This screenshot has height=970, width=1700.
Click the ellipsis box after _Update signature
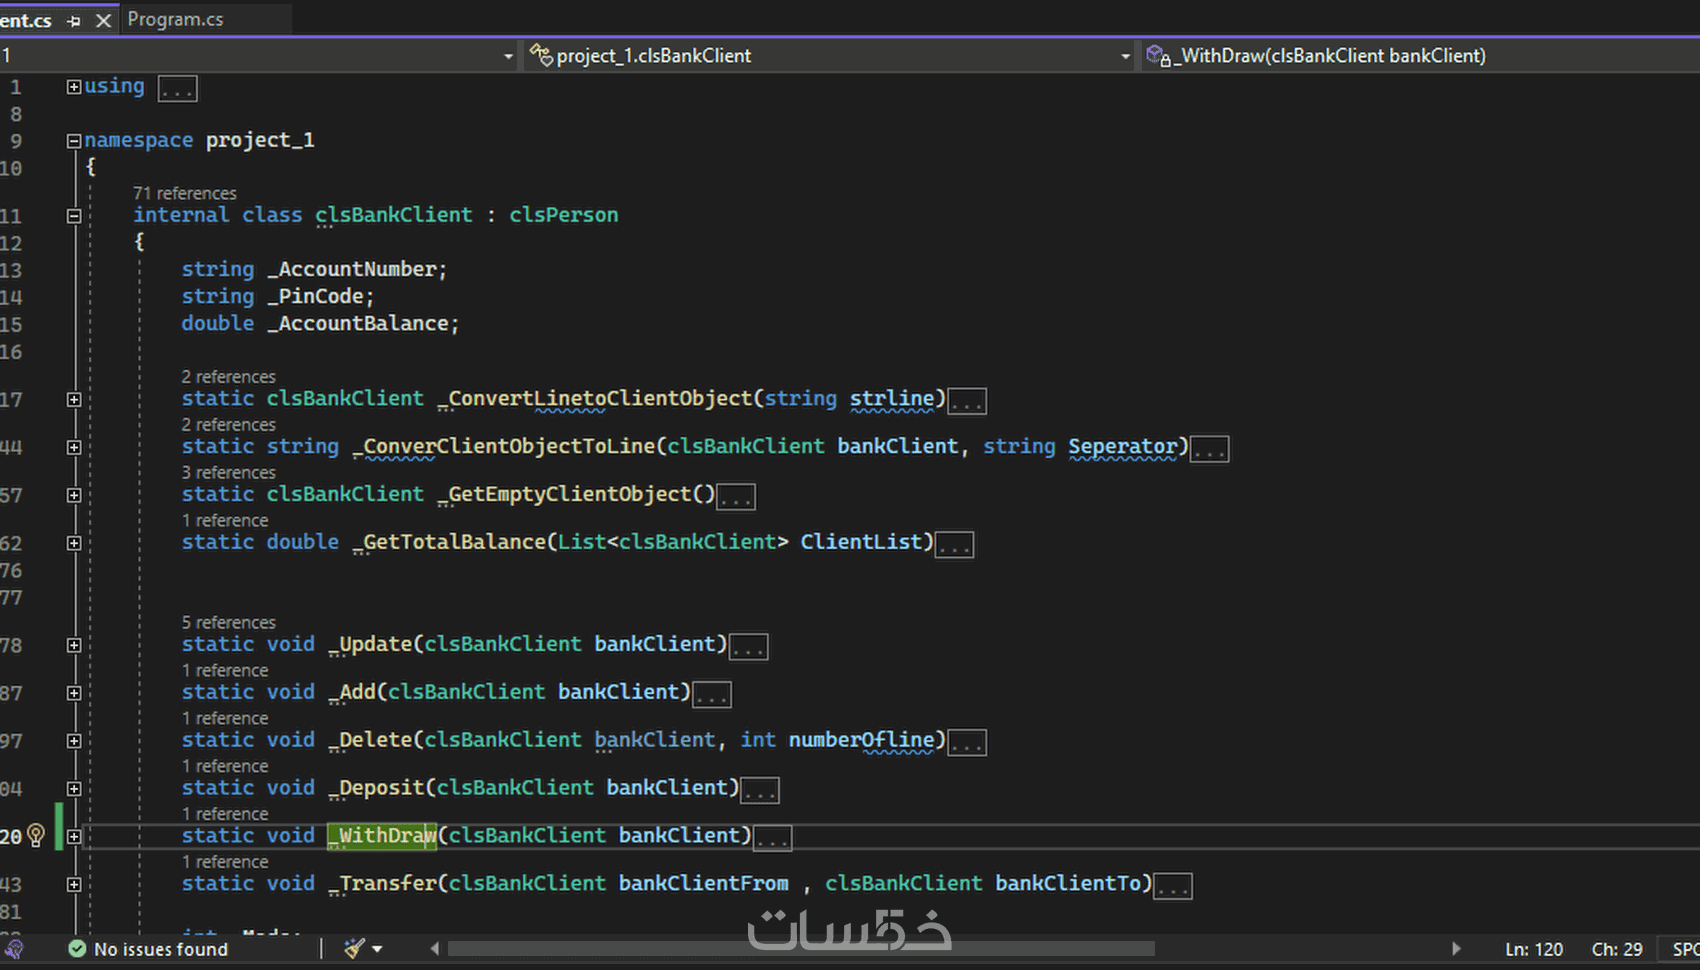click(749, 647)
